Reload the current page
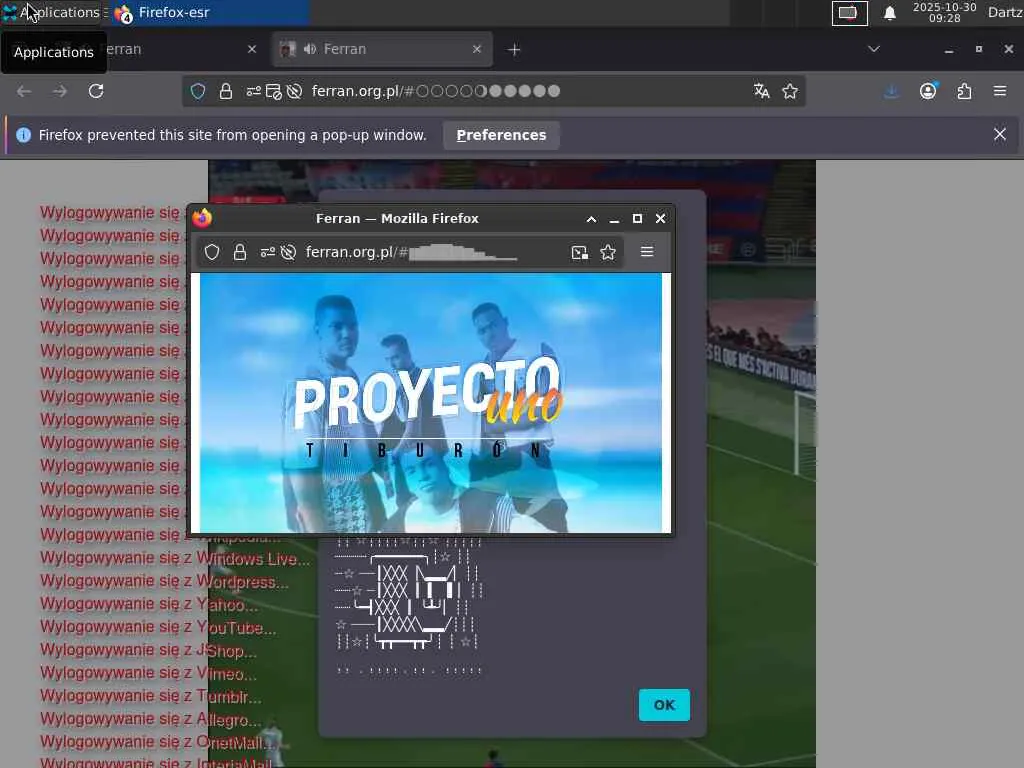 96,91
